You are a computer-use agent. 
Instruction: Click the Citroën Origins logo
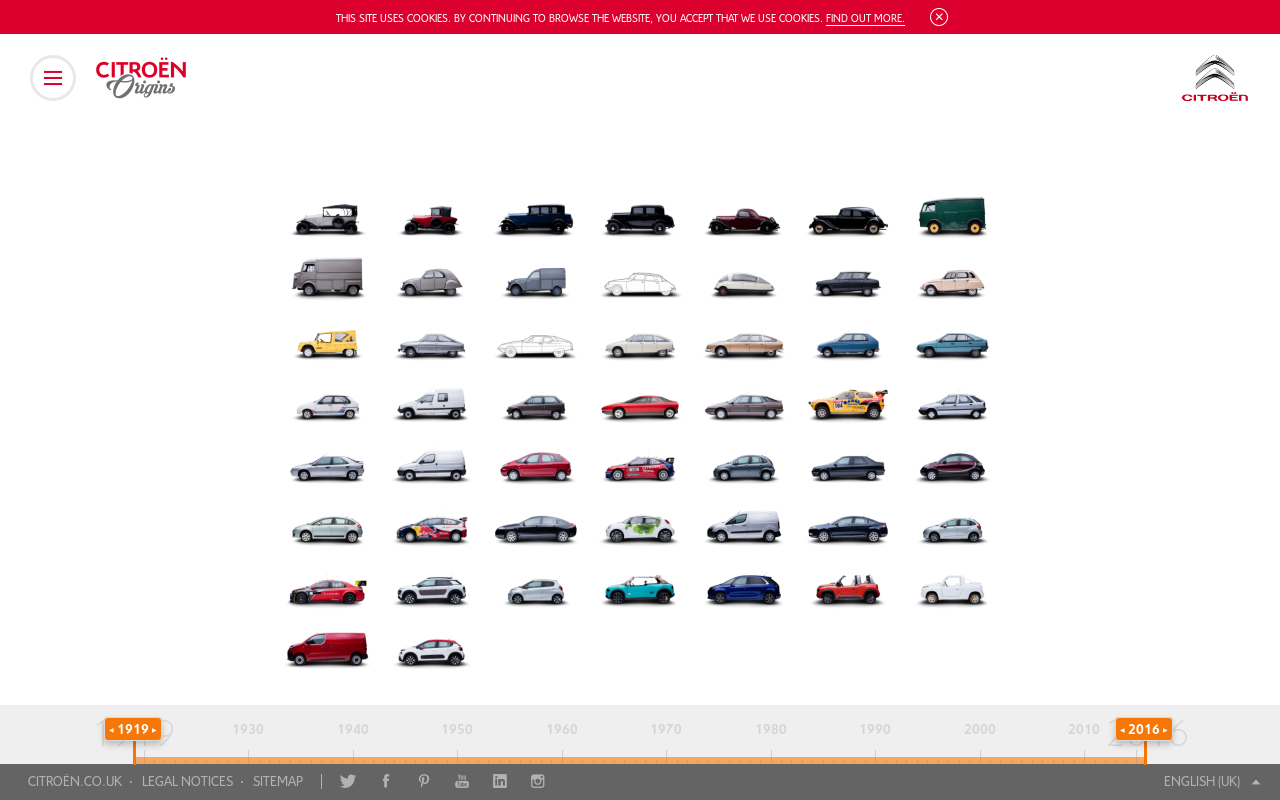[141, 79]
